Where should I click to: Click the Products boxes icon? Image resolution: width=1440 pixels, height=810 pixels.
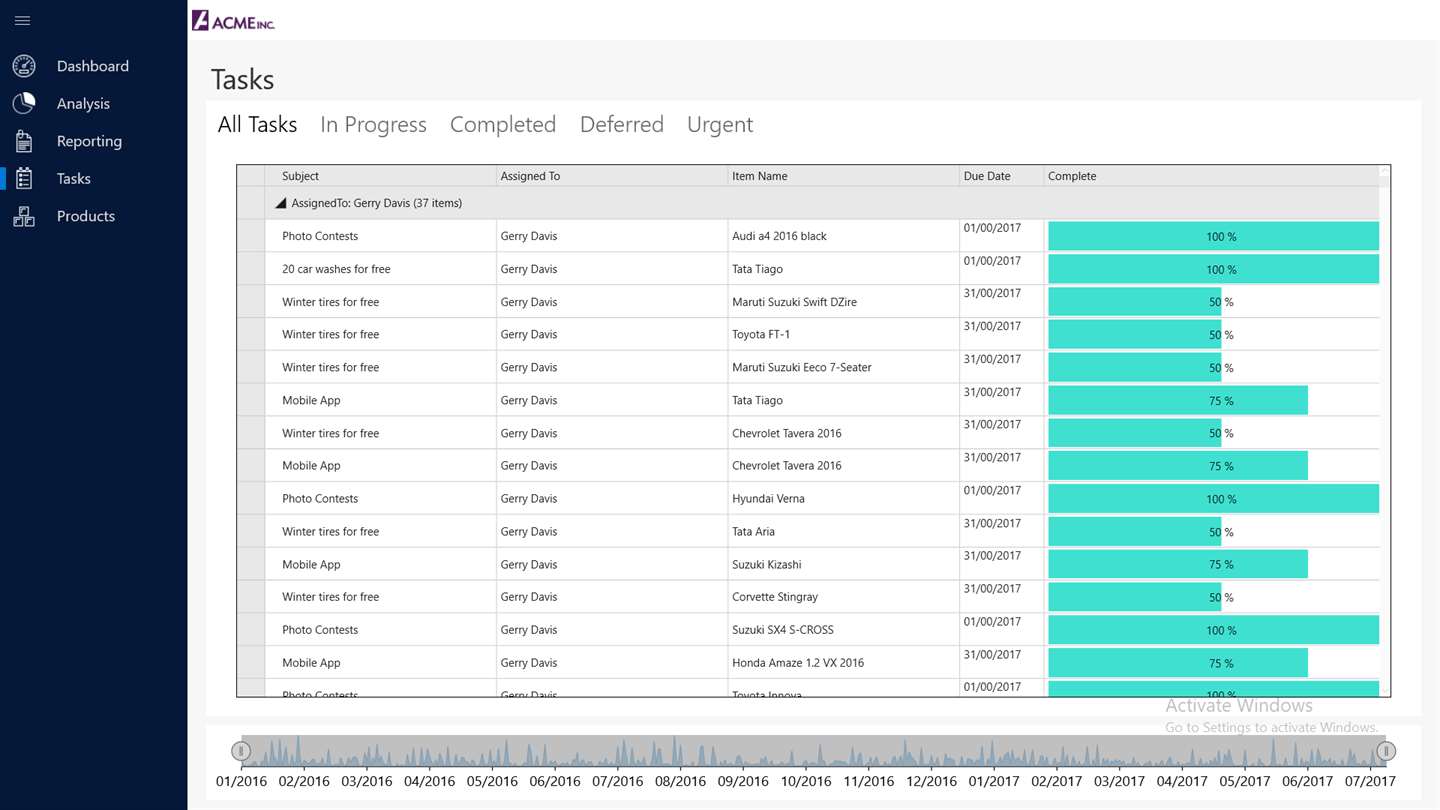click(24, 216)
